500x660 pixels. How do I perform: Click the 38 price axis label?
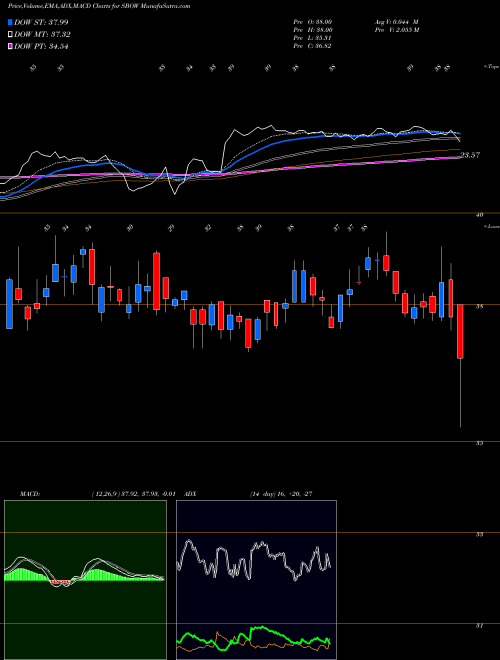(x=479, y=307)
